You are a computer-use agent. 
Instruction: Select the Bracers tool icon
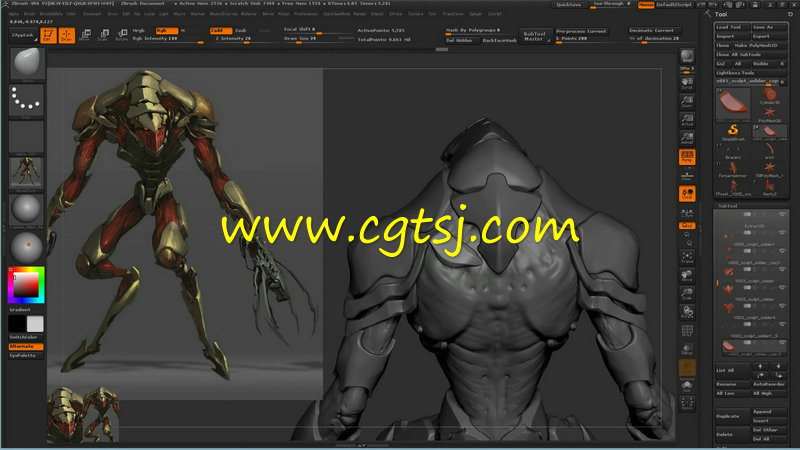tap(733, 151)
